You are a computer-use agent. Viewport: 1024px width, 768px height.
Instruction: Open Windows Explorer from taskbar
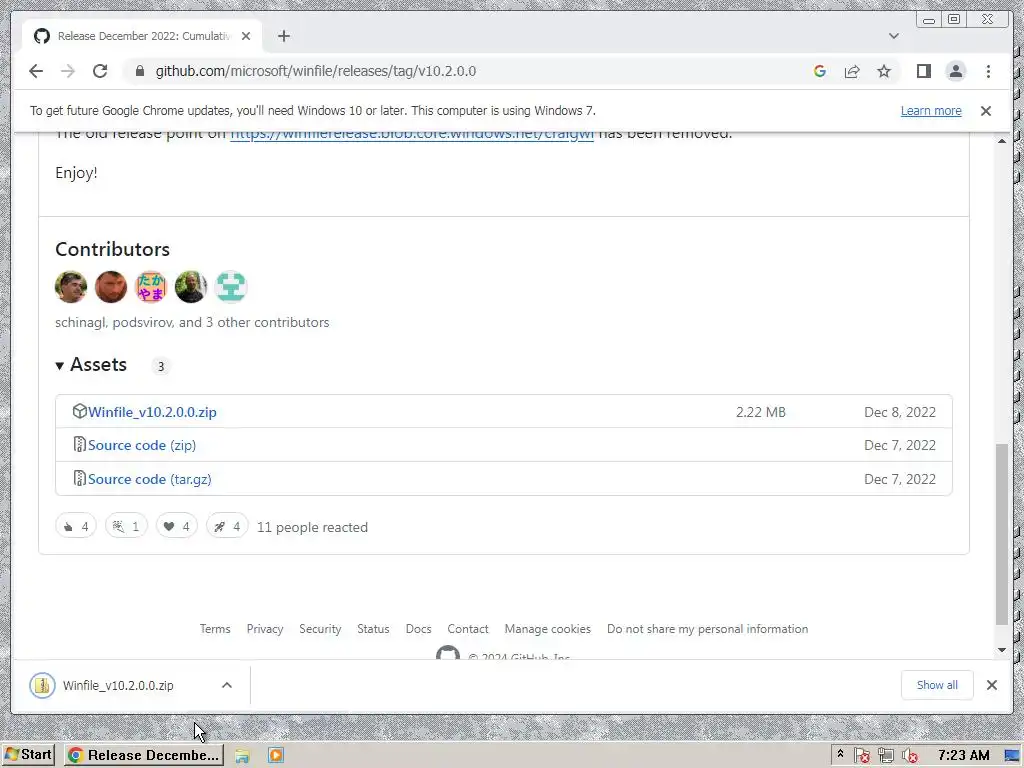tap(242, 756)
